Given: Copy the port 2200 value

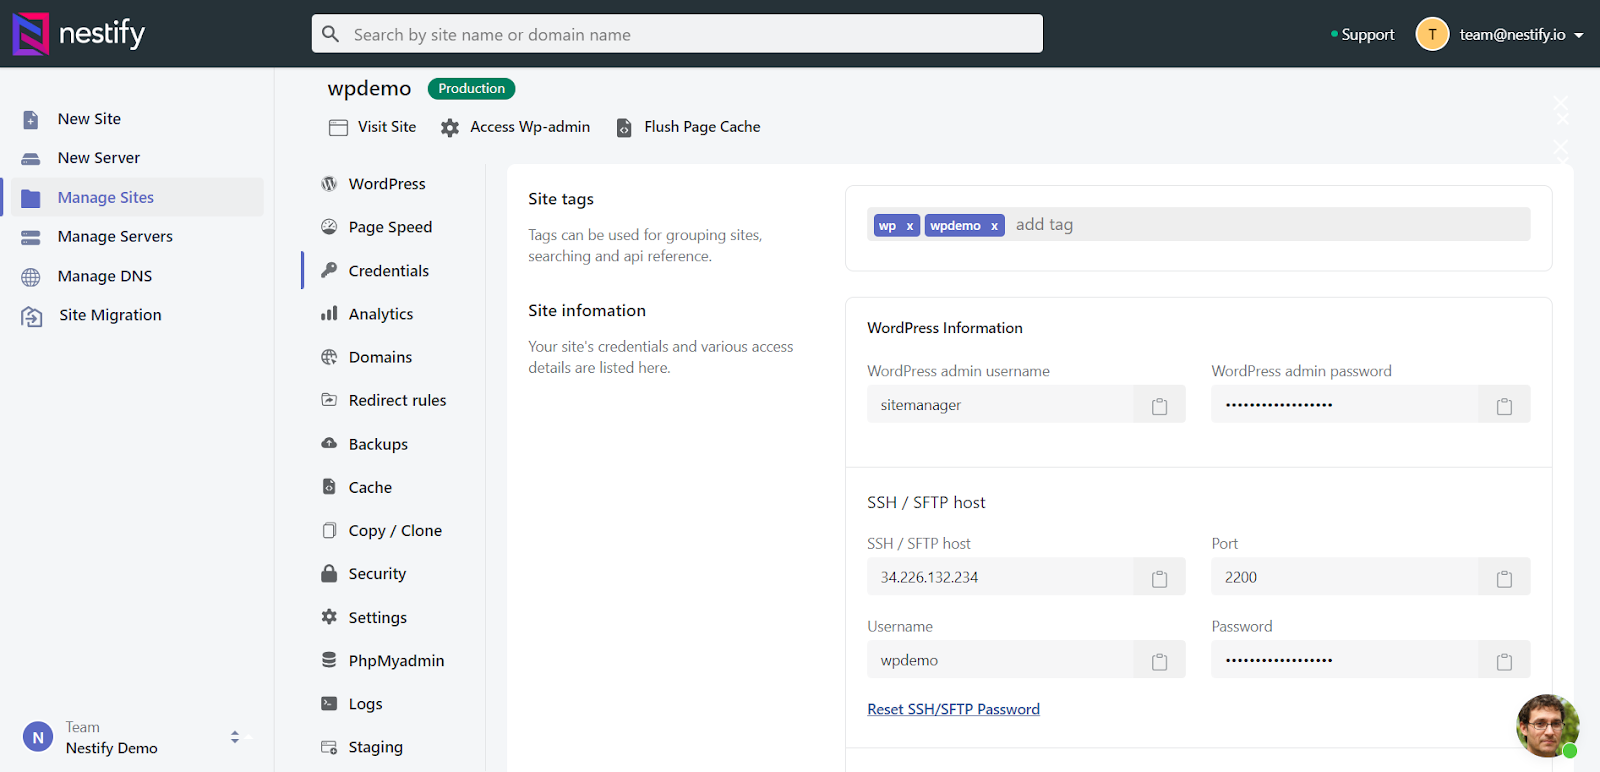Looking at the screenshot, I should coord(1504,579).
